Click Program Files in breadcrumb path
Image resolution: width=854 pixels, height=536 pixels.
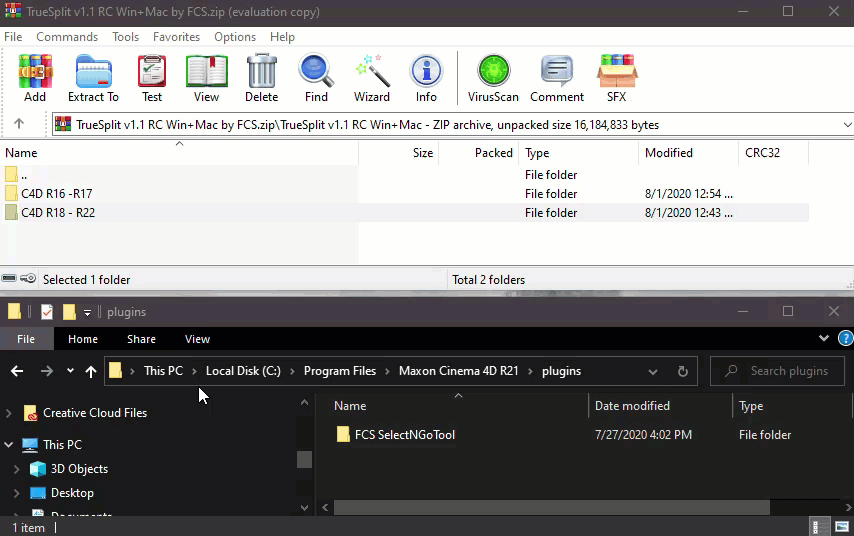pyautogui.click(x=340, y=371)
